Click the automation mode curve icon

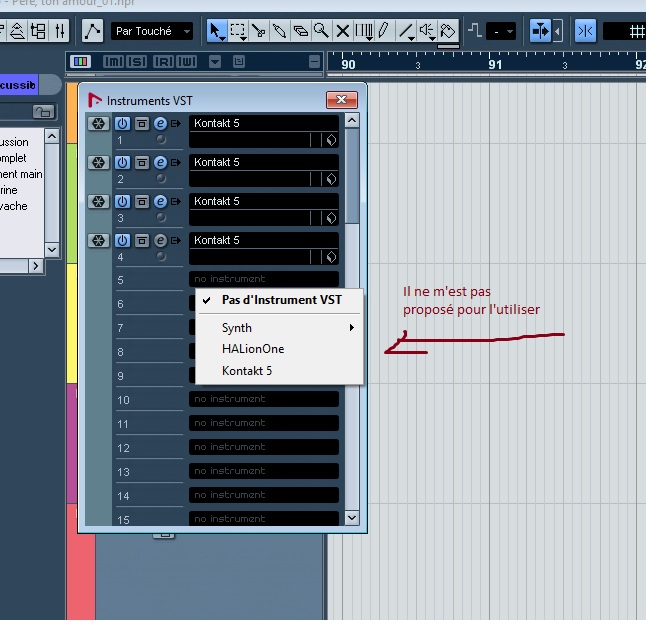[92, 31]
